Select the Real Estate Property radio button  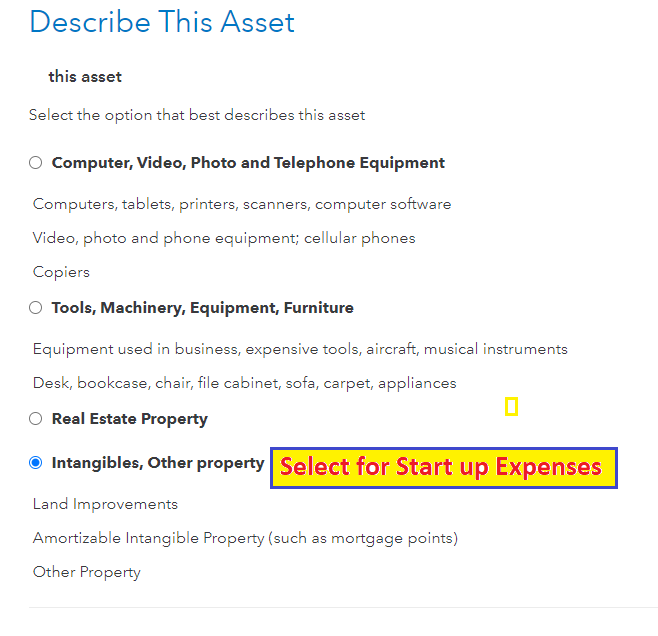pyautogui.click(x=36, y=419)
